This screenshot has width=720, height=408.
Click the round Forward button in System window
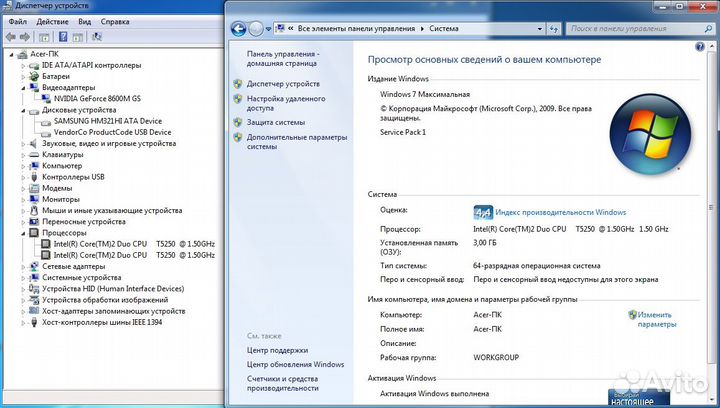tap(256, 29)
